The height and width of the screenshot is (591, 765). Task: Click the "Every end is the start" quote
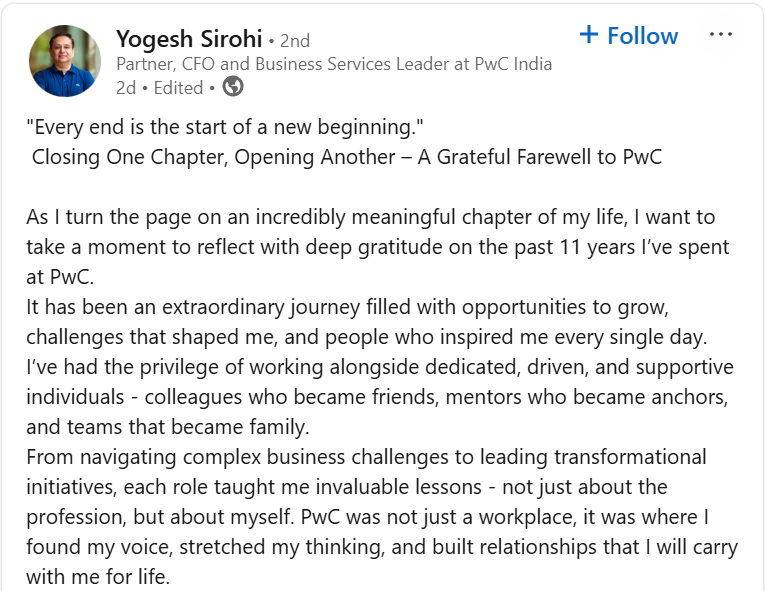225,127
